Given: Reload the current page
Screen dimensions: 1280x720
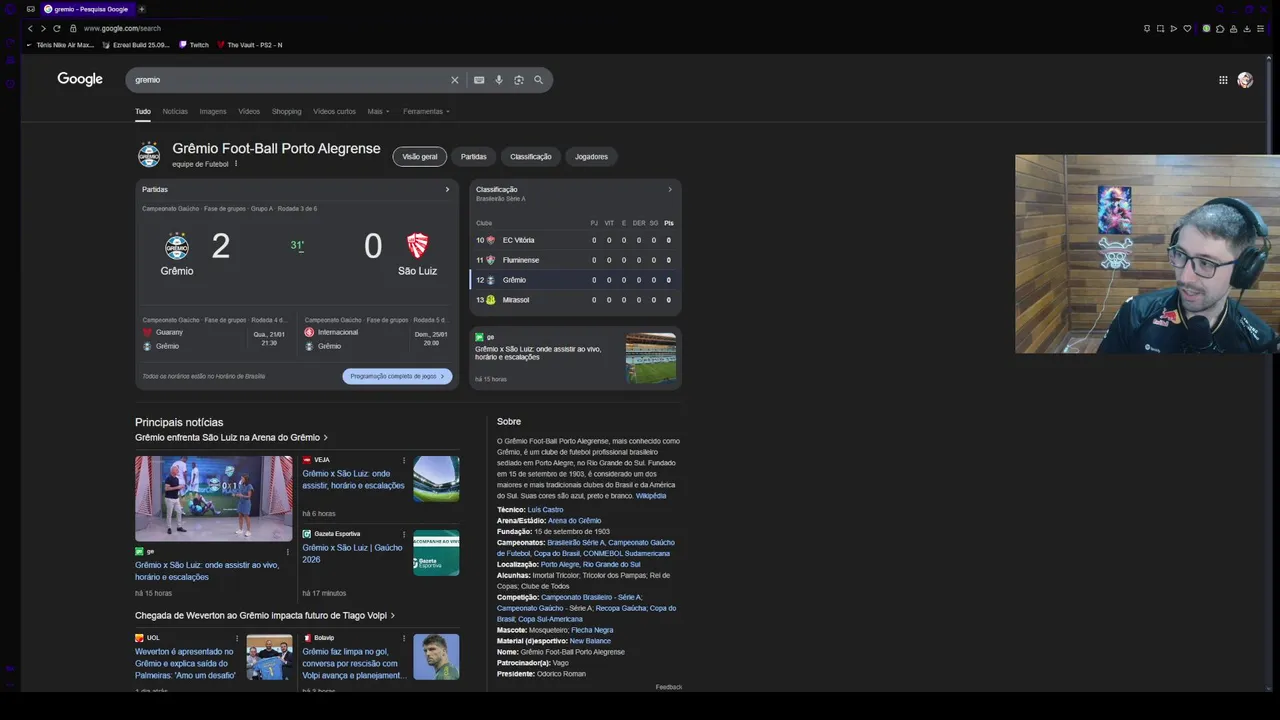Looking at the screenshot, I should [x=57, y=28].
